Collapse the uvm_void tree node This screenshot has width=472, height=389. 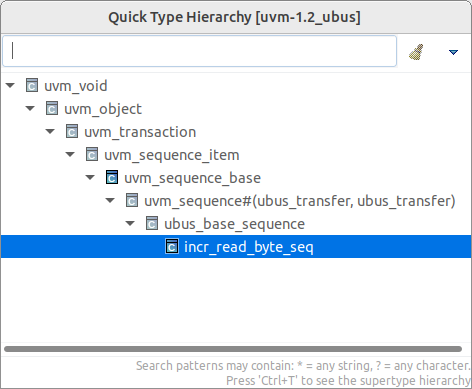10,86
